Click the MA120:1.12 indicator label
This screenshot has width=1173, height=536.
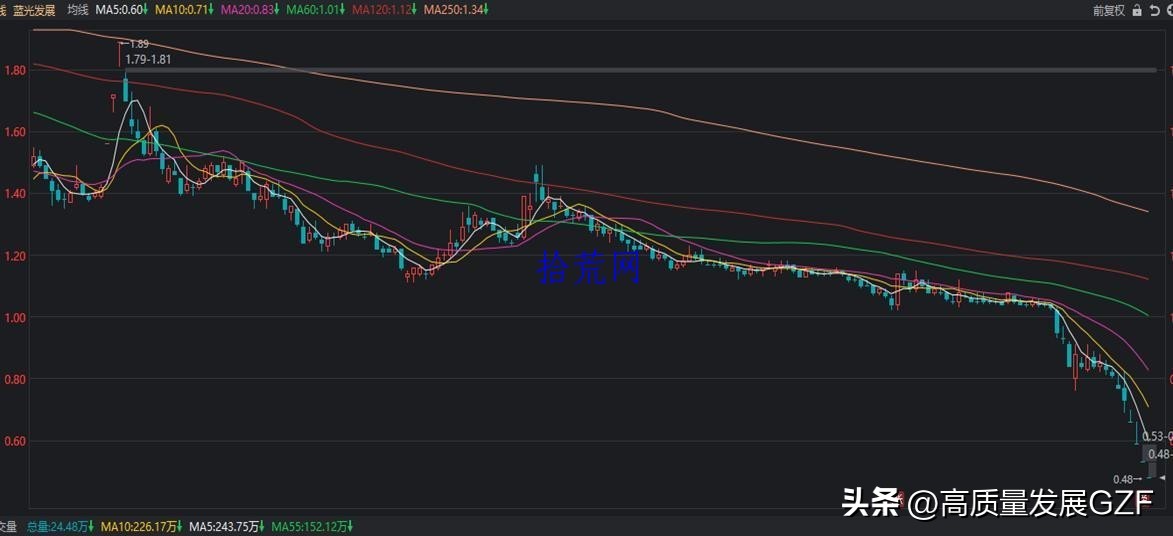(x=383, y=10)
